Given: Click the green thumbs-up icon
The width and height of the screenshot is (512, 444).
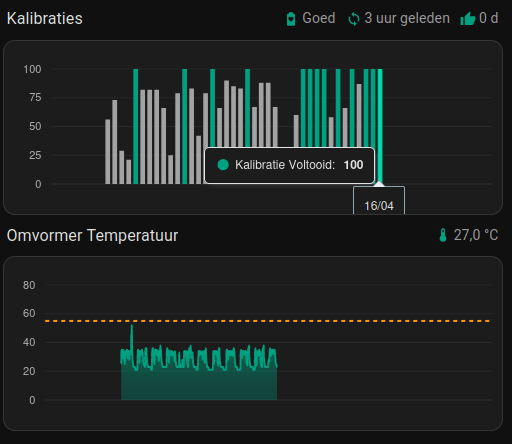Looking at the screenshot, I should point(468,19).
